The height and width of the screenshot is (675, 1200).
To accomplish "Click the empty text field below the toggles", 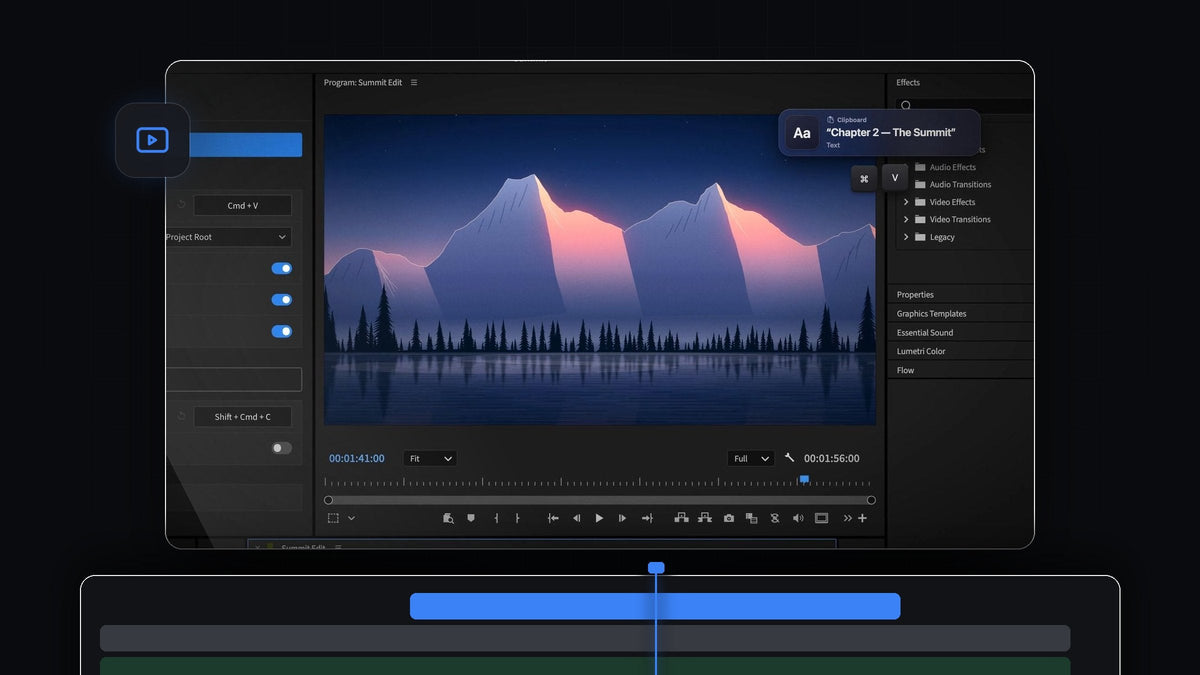I will [x=234, y=379].
